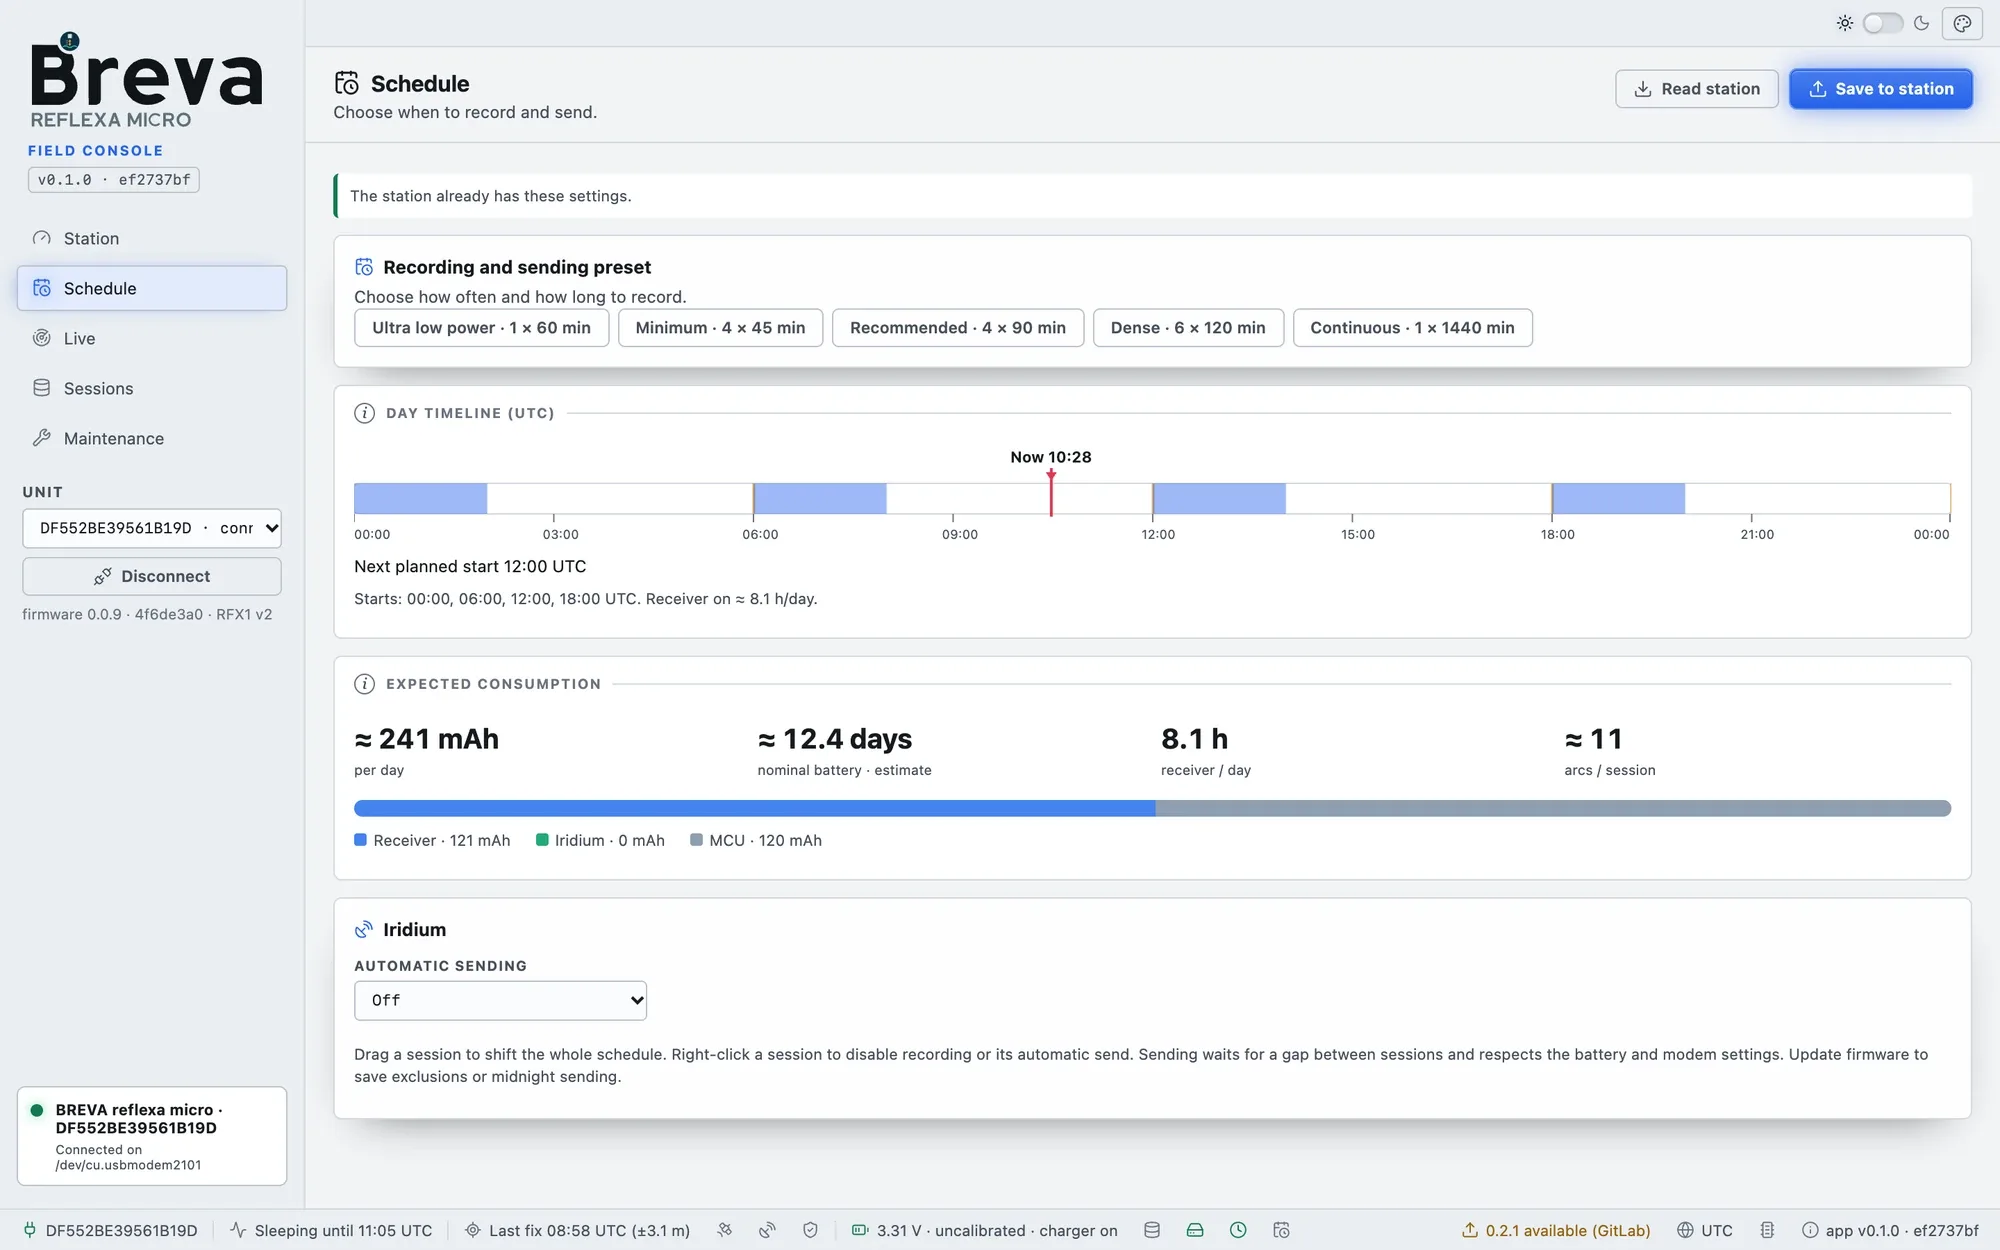The height and width of the screenshot is (1250, 2000).
Task: Choose the Ultra low power 1 × 60 min preset
Action: click(x=481, y=328)
